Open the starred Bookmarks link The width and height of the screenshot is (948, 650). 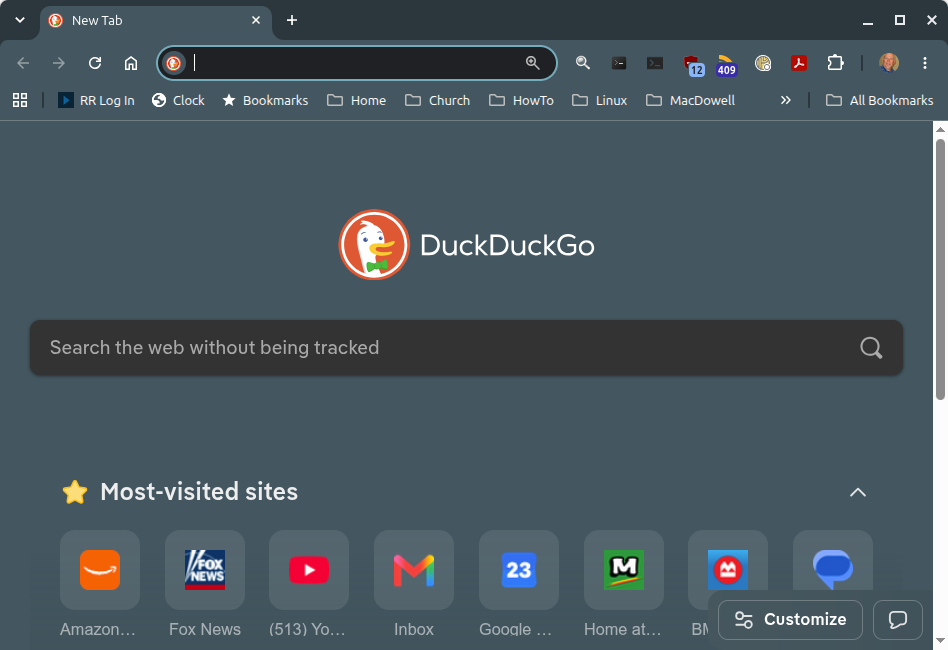(x=265, y=100)
